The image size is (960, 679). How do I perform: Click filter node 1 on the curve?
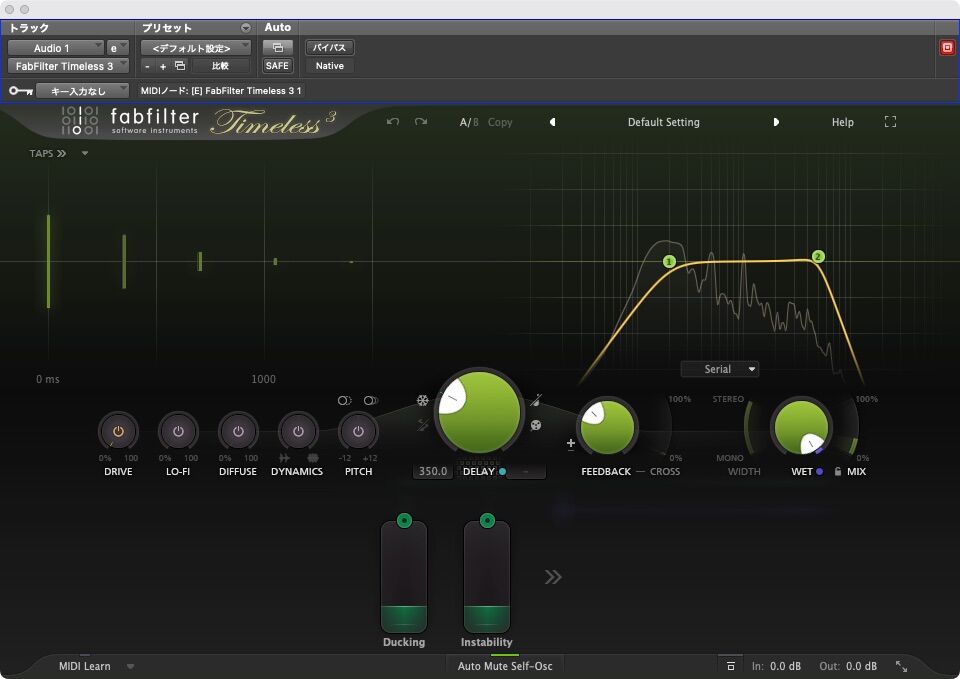[669, 261]
